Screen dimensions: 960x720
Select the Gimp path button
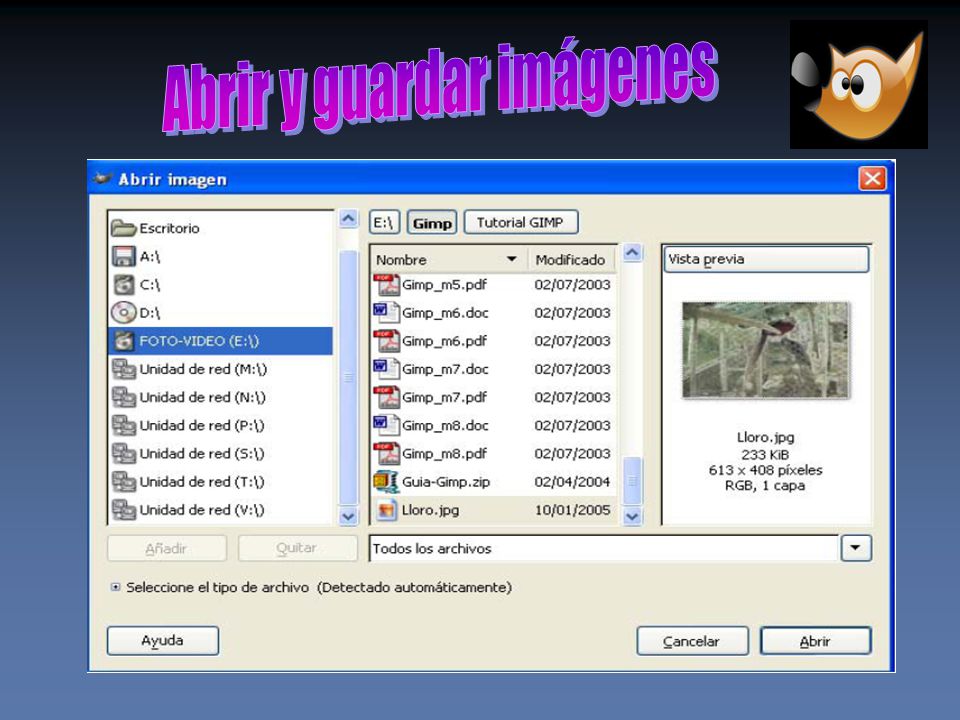[432, 222]
